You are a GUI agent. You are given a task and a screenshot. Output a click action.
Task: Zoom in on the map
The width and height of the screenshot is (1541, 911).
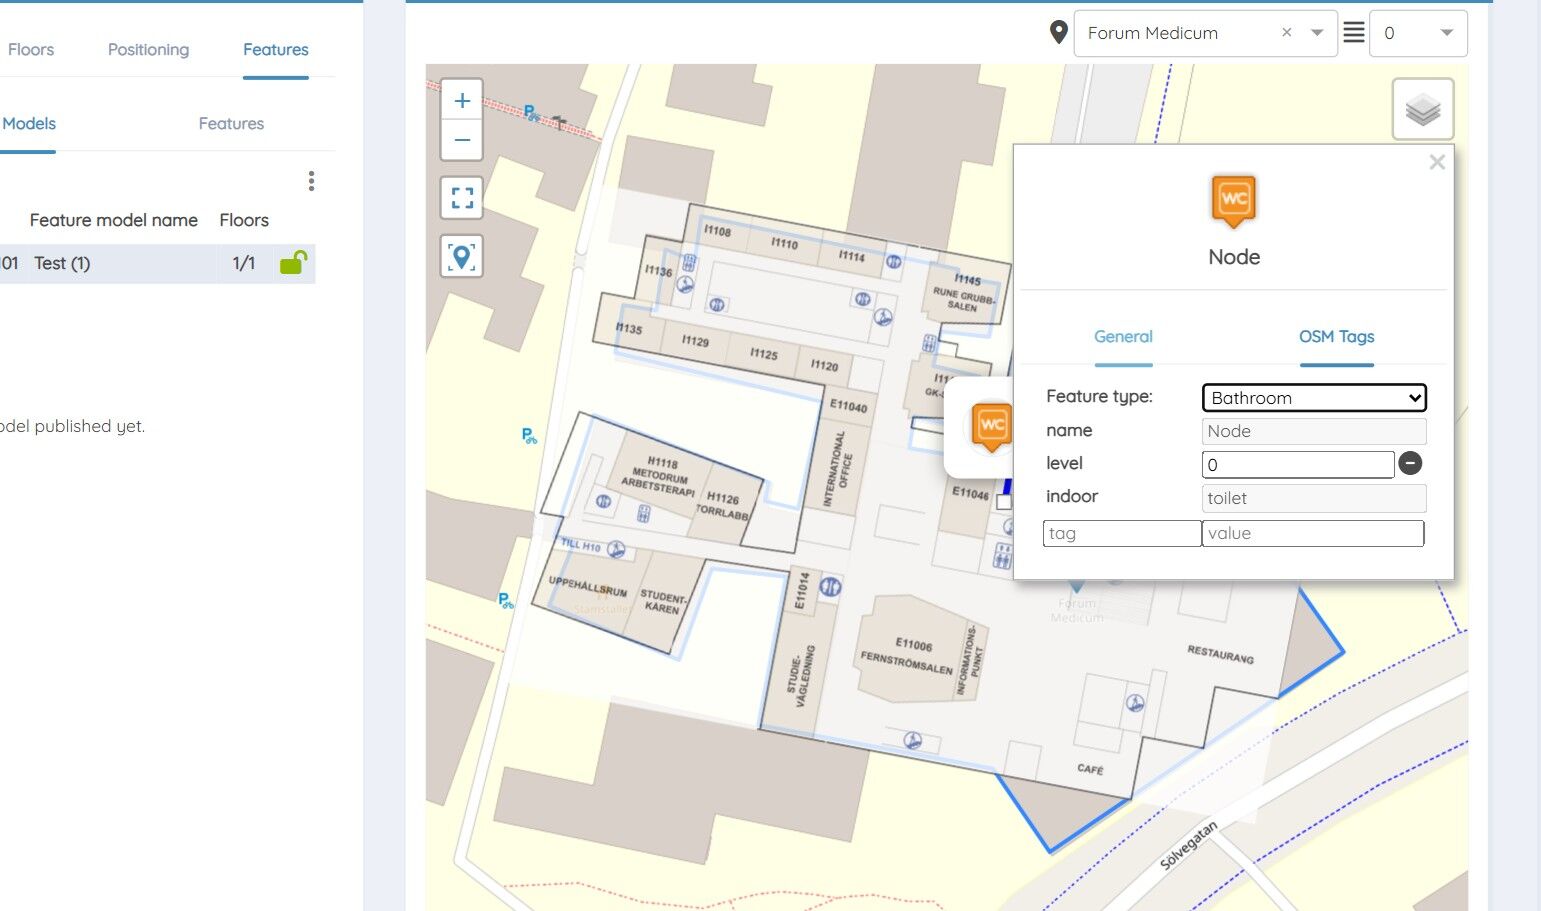tap(462, 100)
